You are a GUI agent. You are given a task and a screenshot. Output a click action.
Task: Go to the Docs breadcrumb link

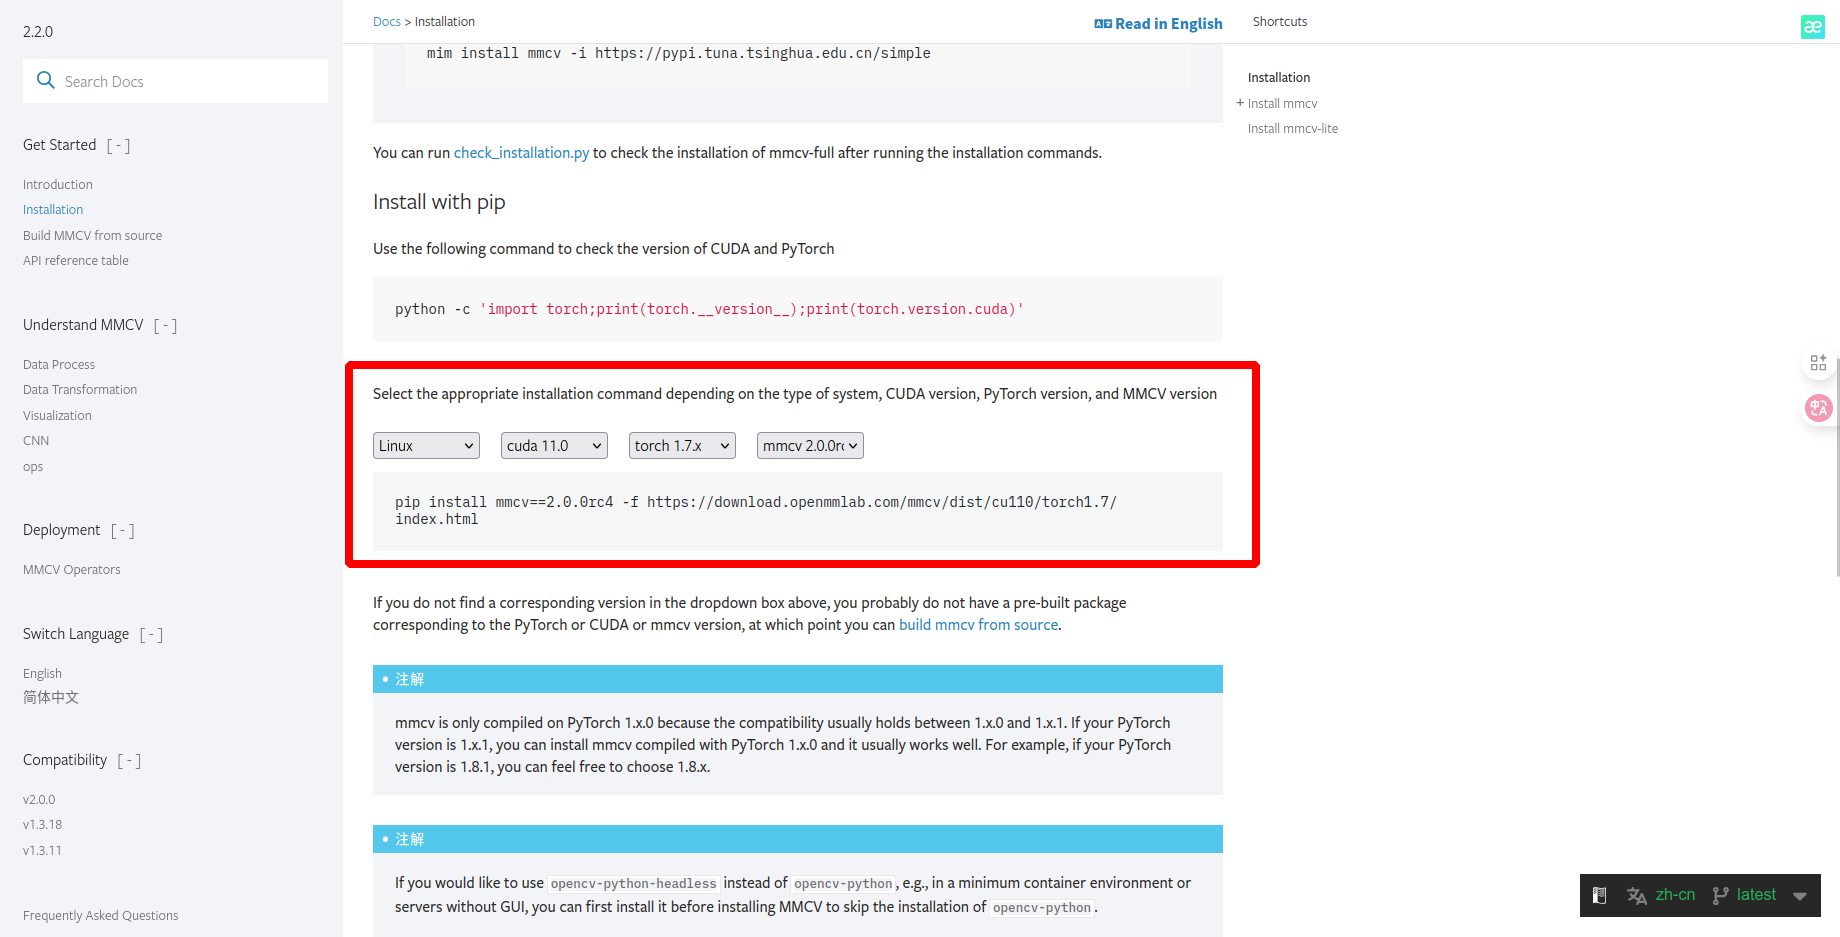[387, 22]
